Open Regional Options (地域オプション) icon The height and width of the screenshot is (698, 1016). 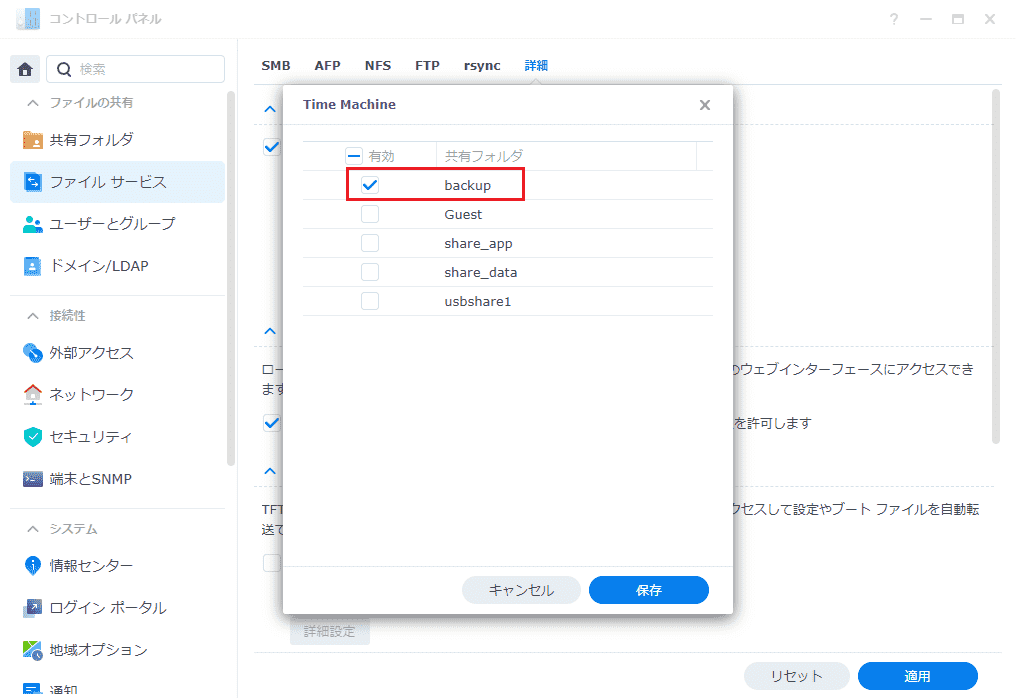(x=32, y=650)
